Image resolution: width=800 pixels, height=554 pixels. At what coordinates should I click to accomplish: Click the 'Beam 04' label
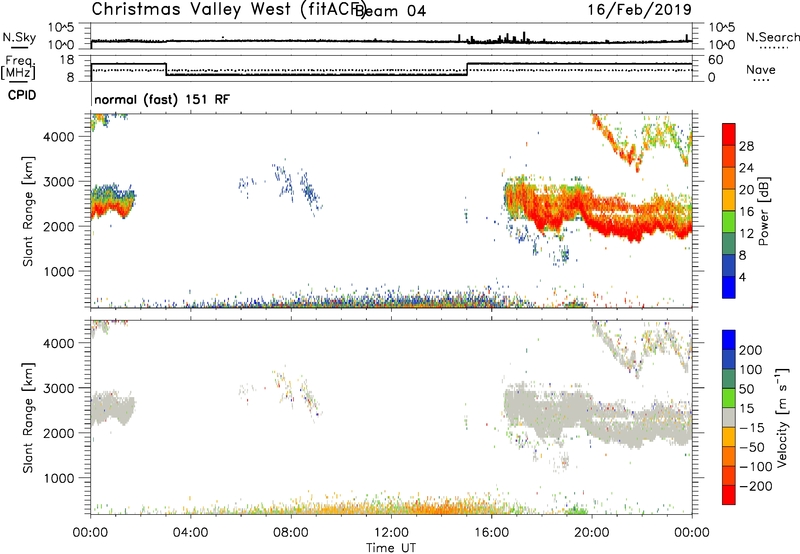(391, 11)
